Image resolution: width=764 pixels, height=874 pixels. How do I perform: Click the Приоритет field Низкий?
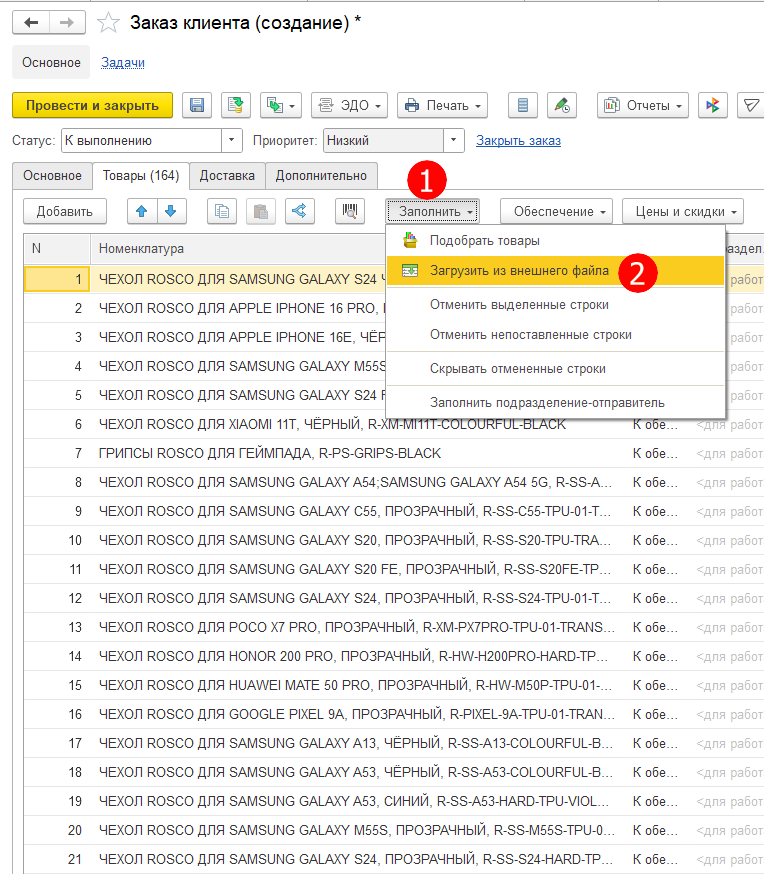point(383,140)
